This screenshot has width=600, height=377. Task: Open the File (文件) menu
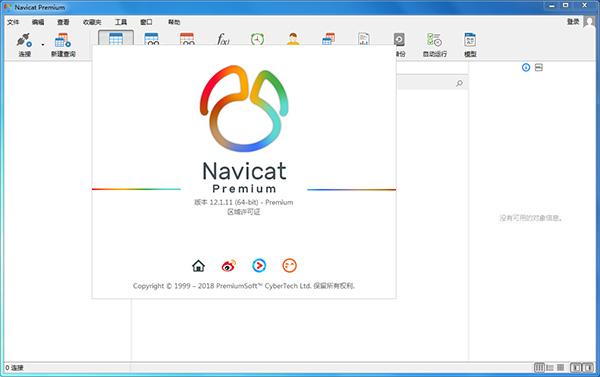click(x=13, y=22)
